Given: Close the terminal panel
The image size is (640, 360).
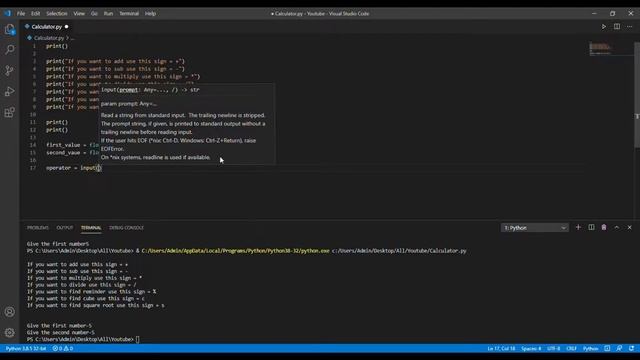Looking at the screenshot, I should point(629,227).
